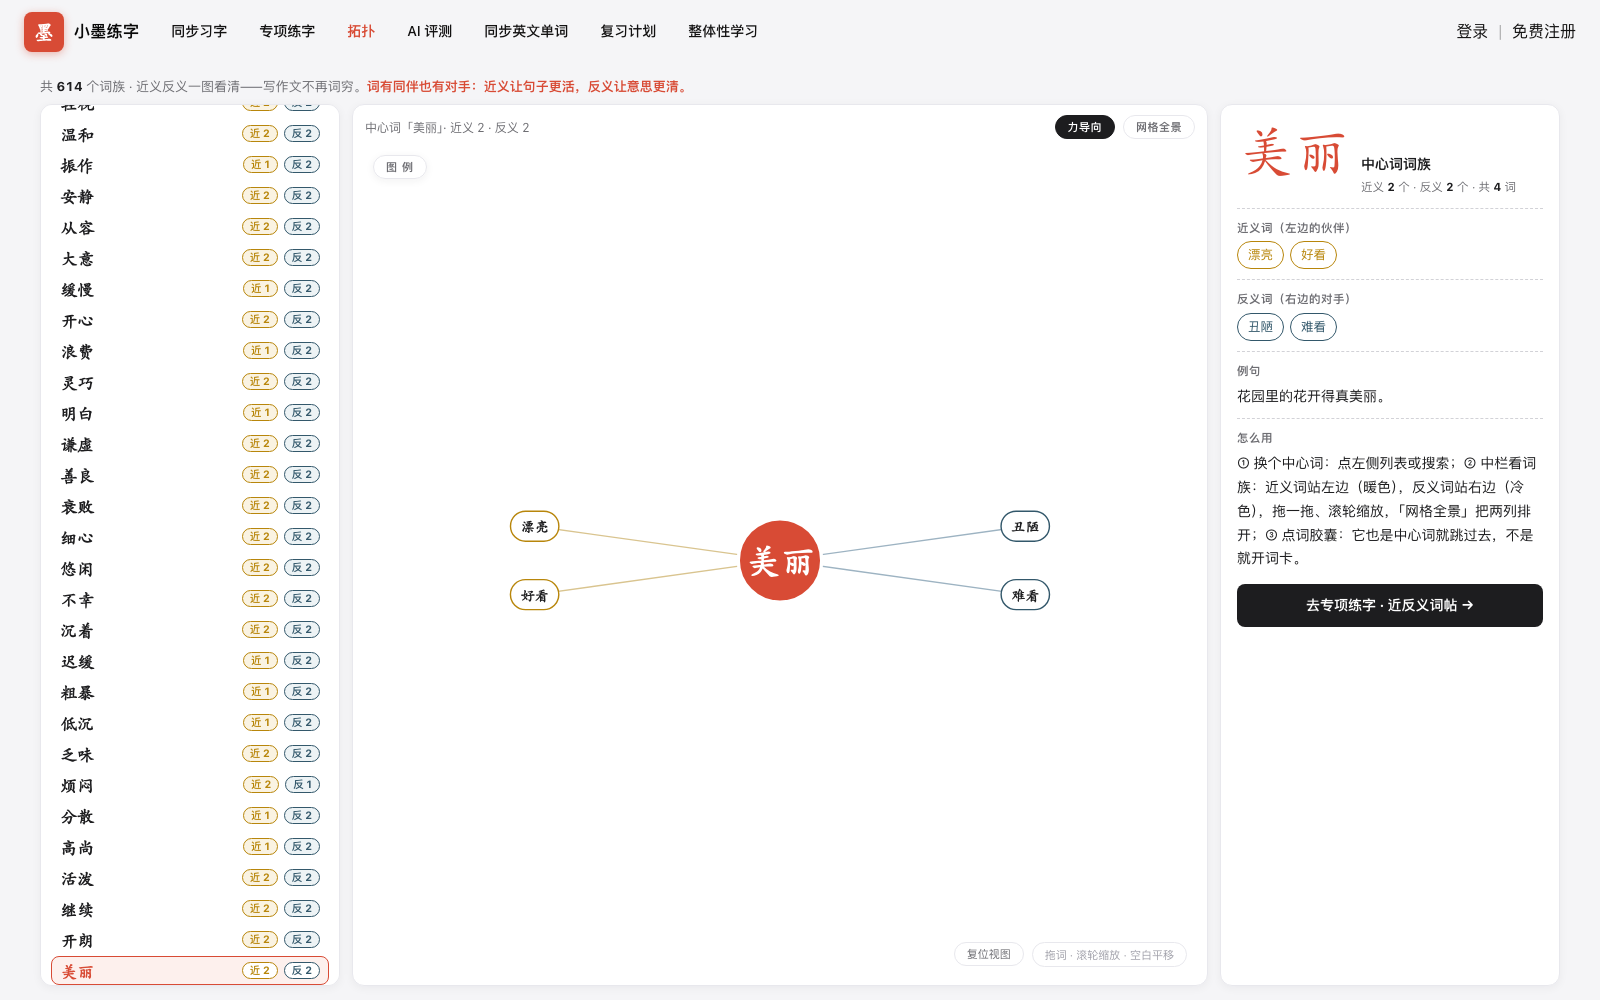Select 灵巧 in the word list

tap(190, 382)
